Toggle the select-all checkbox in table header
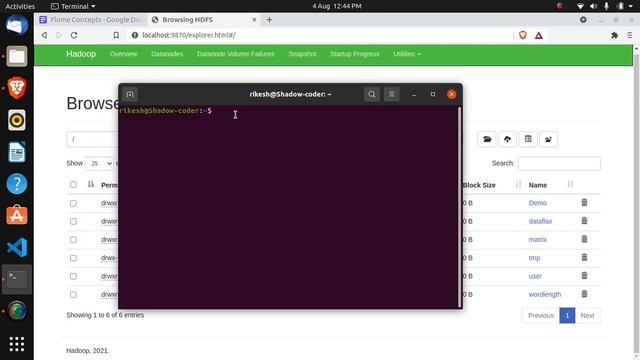Image resolution: width=640 pixels, height=360 pixels. (73, 184)
